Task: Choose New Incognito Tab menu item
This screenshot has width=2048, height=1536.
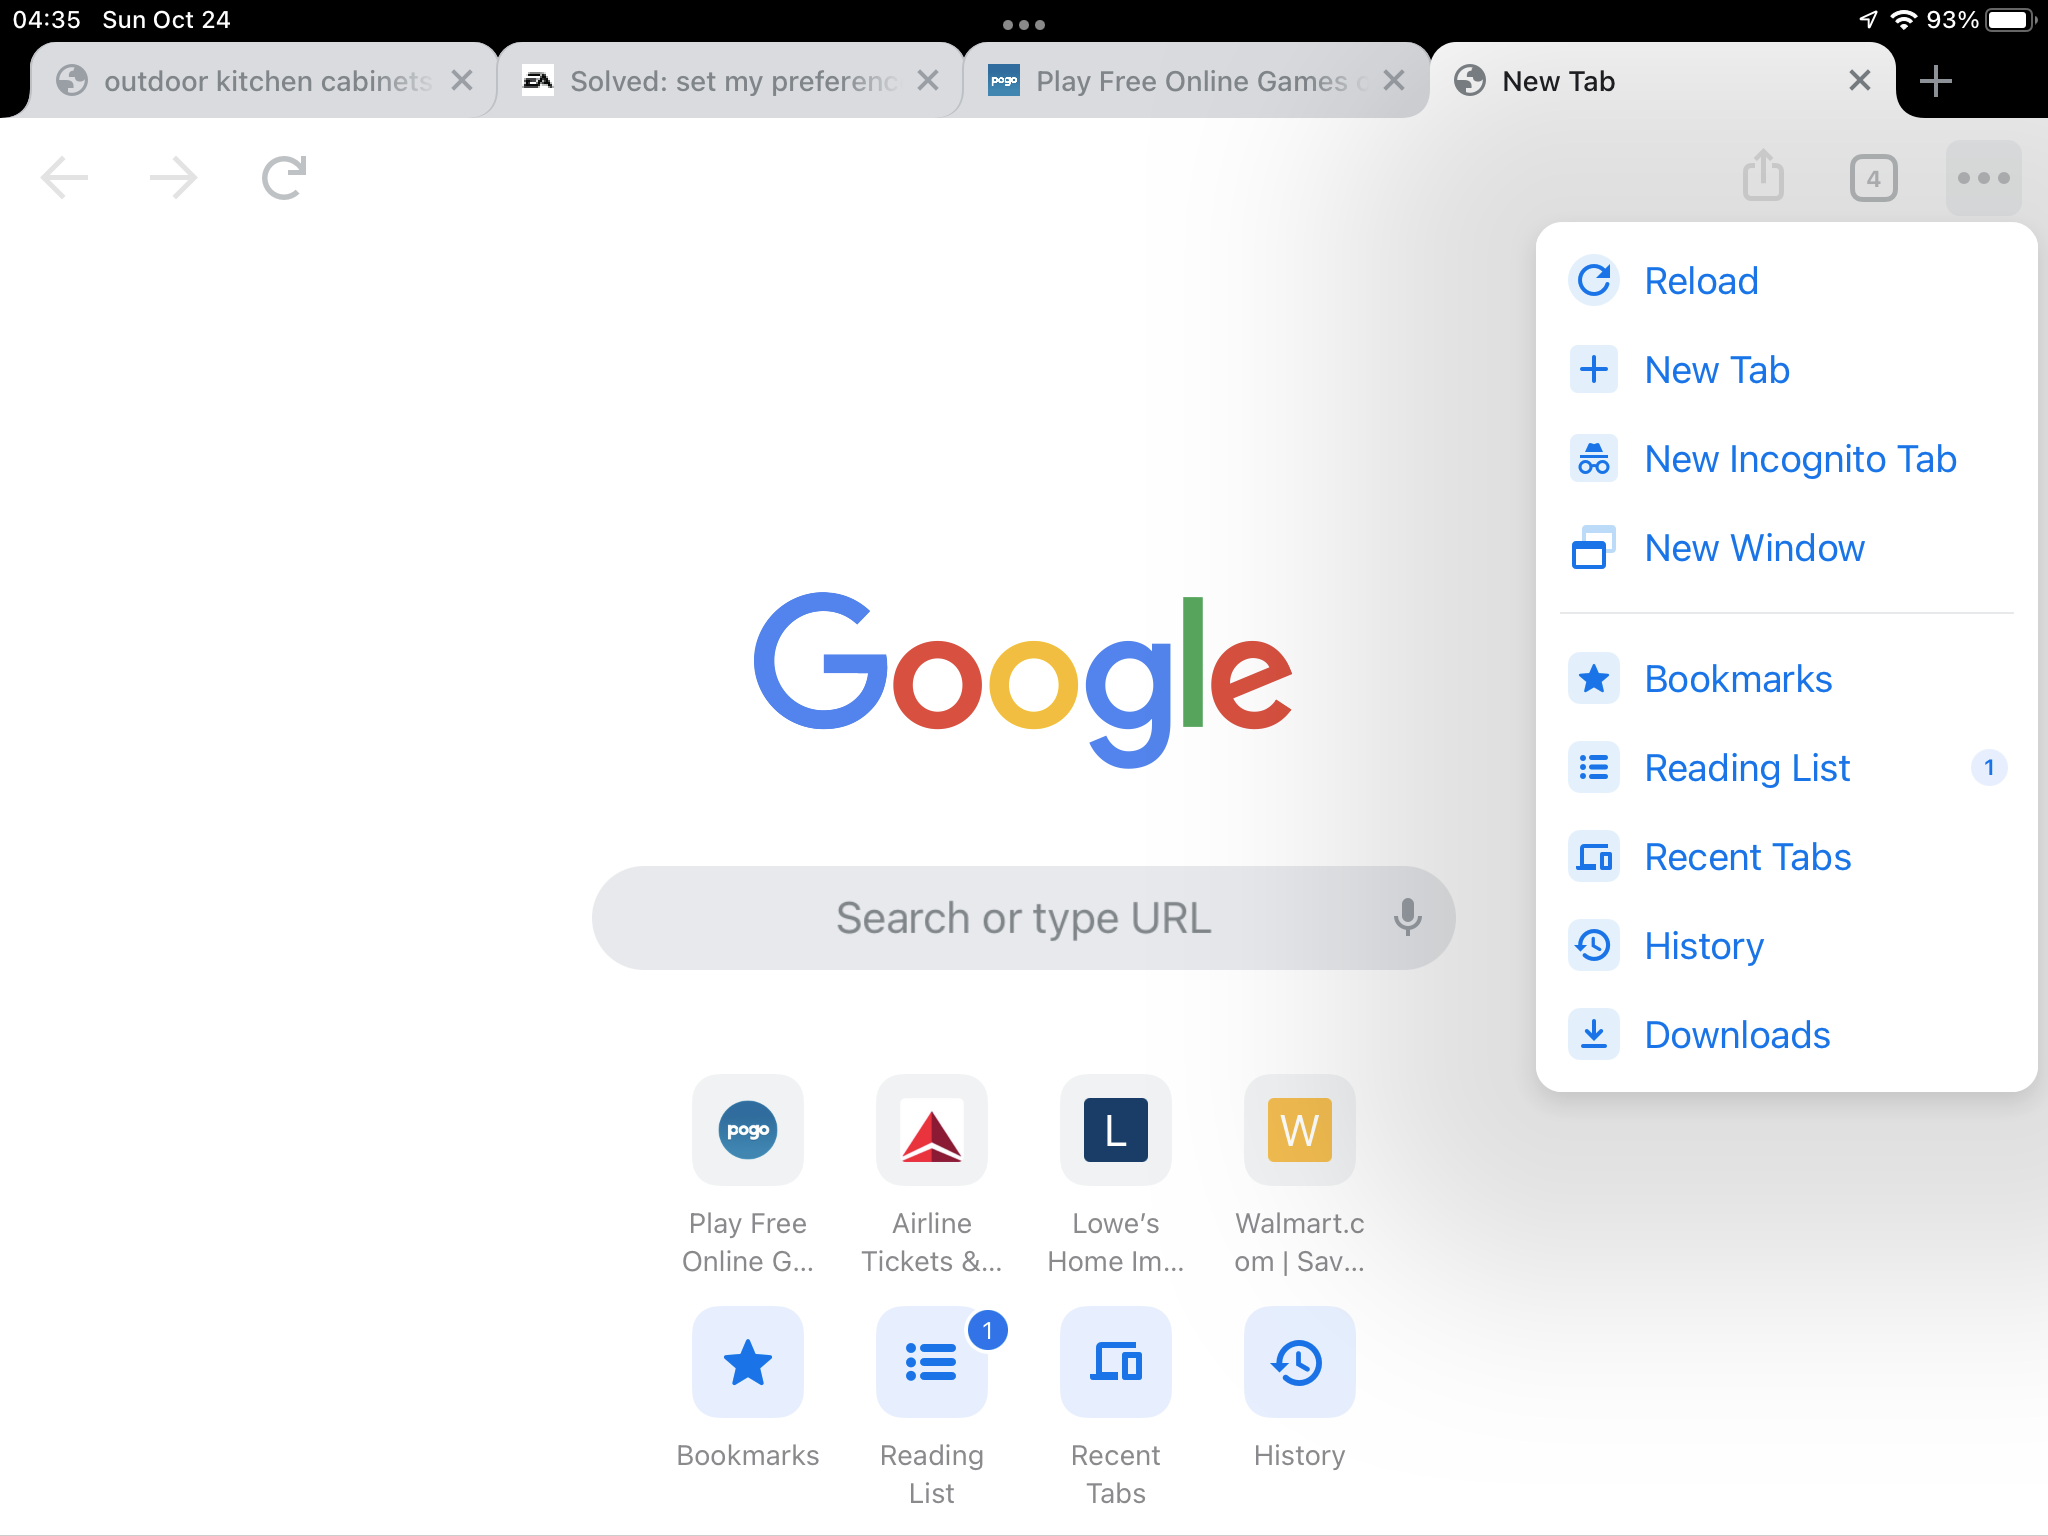Action: tap(1786, 459)
